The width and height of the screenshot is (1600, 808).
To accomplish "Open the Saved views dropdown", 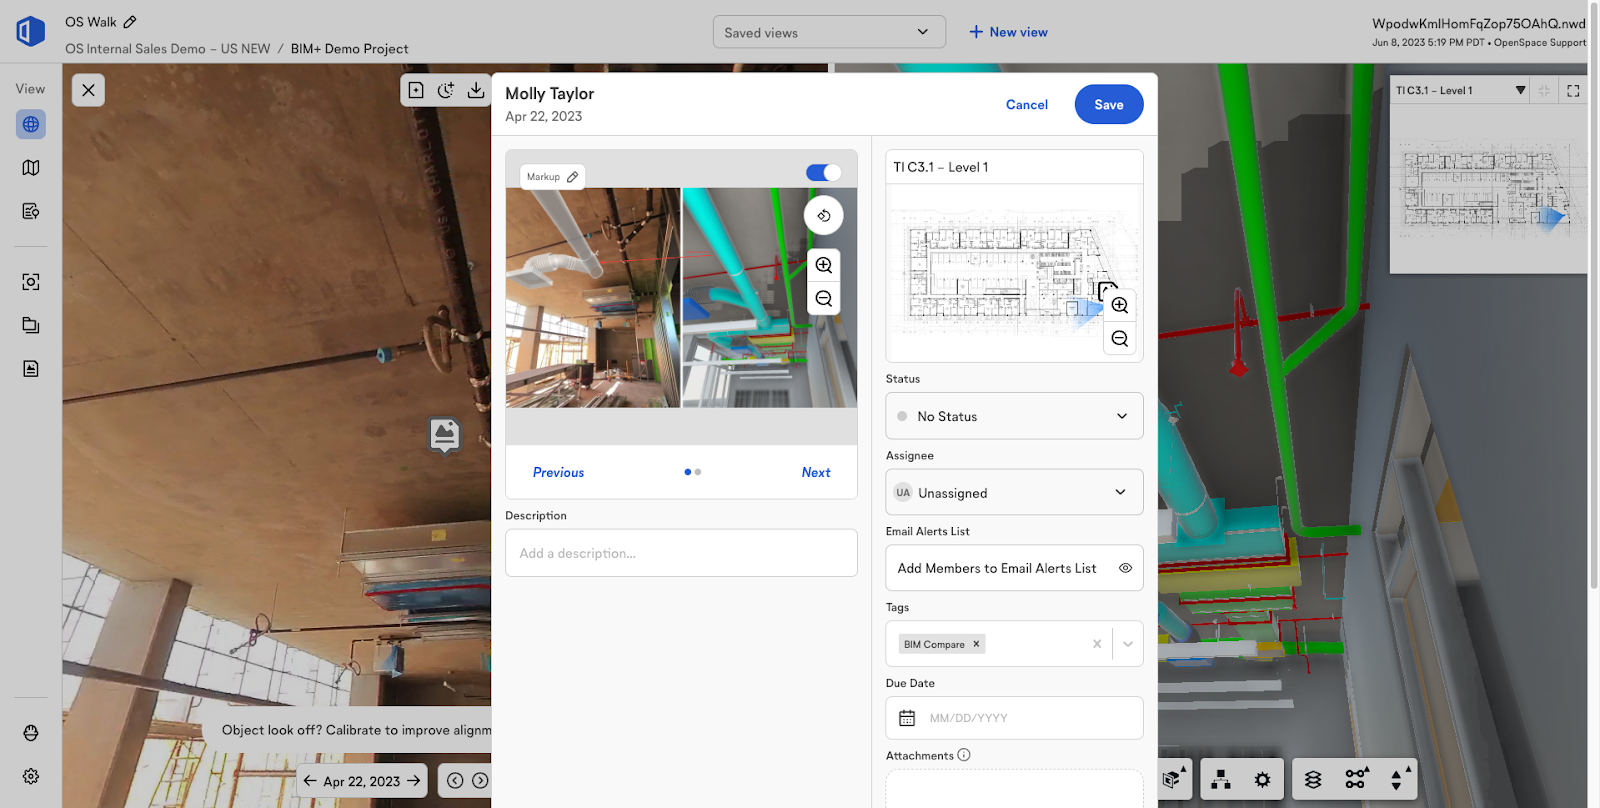I will click(828, 32).
